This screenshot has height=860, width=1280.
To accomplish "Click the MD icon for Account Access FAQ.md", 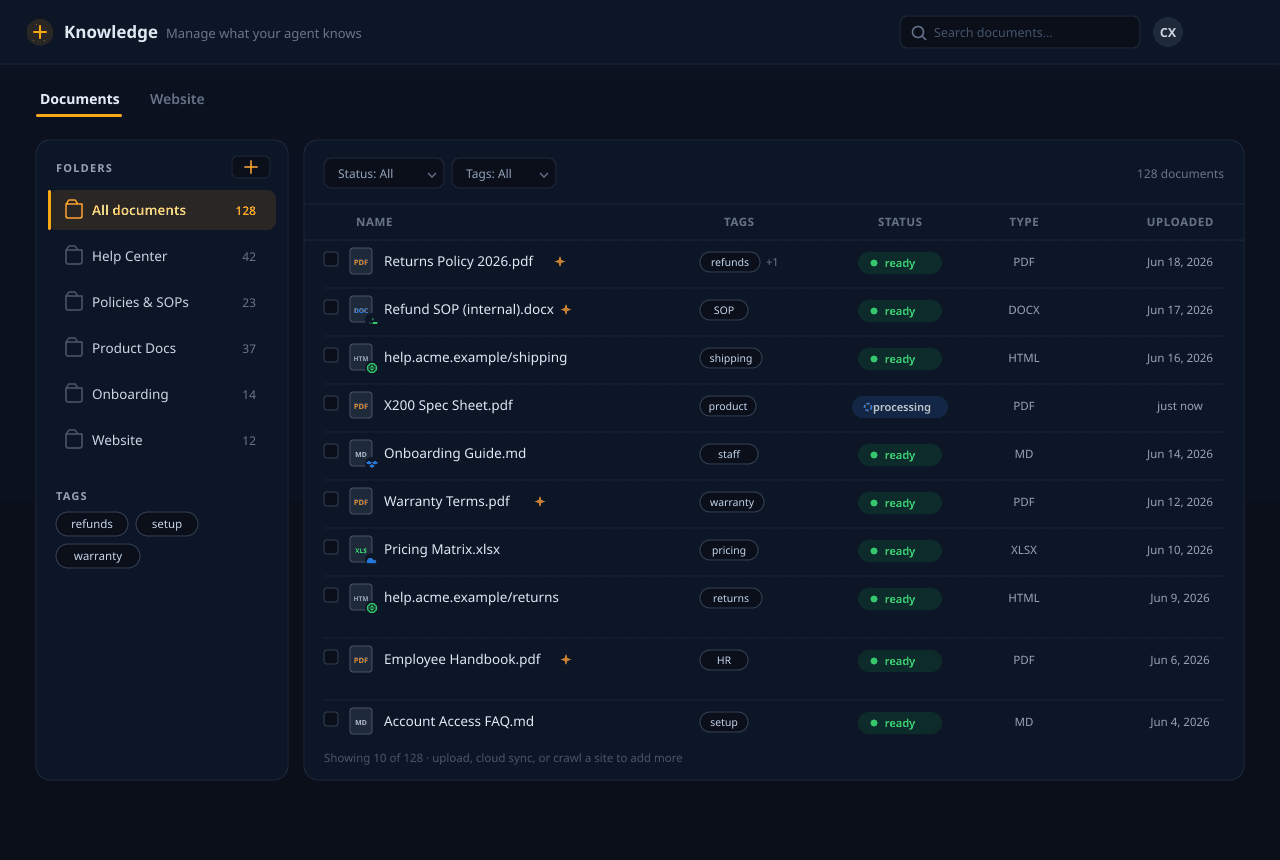I will [x=361, y=722].
